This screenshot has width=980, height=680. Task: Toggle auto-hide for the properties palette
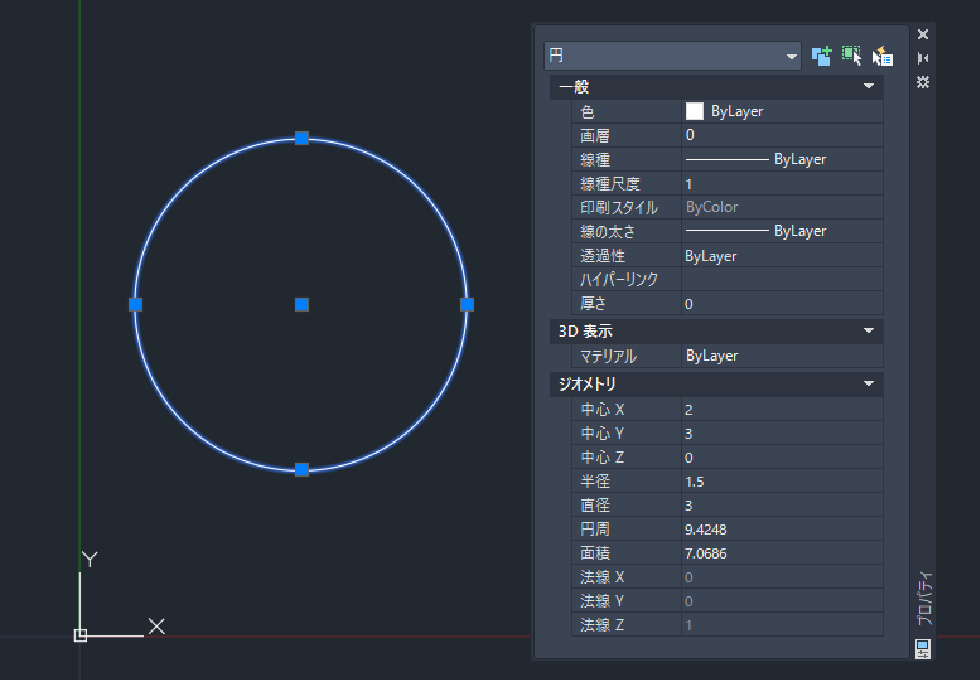(923, 58)
